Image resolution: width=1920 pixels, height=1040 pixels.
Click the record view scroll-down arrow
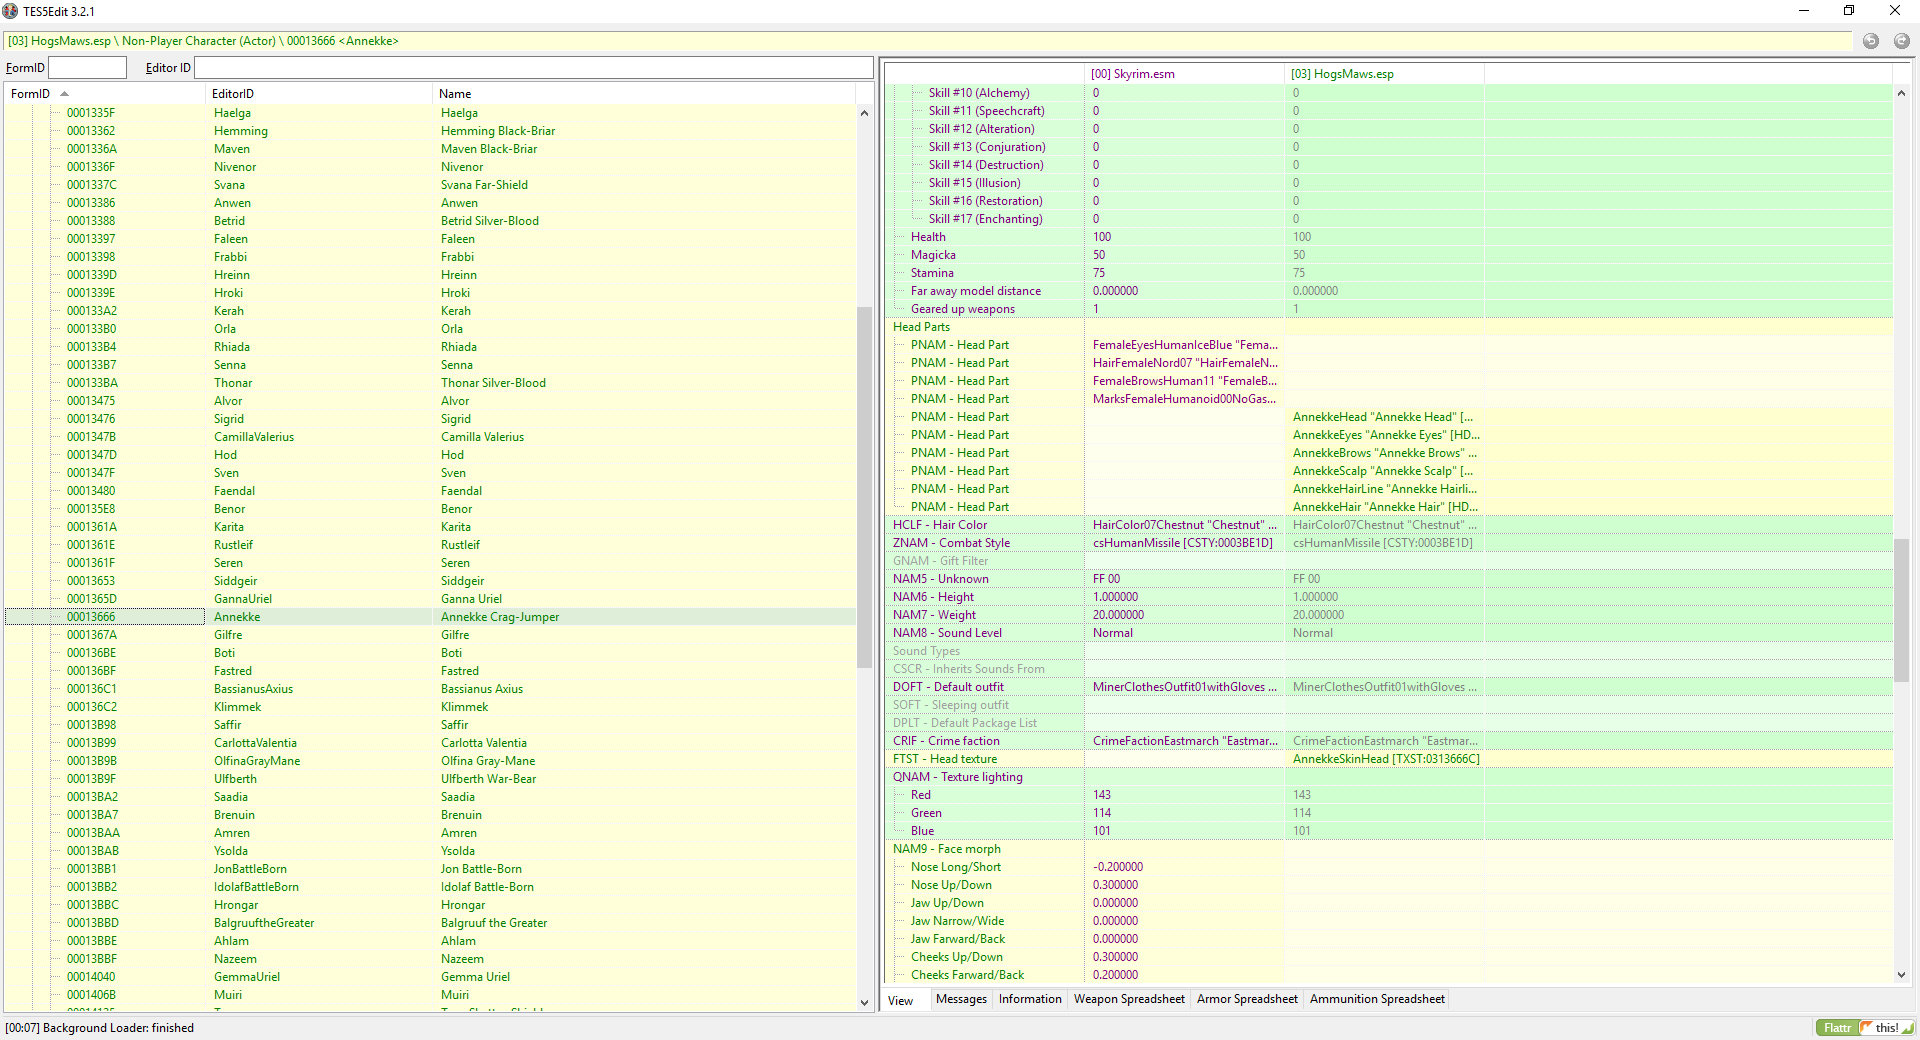pos(1901,975)
